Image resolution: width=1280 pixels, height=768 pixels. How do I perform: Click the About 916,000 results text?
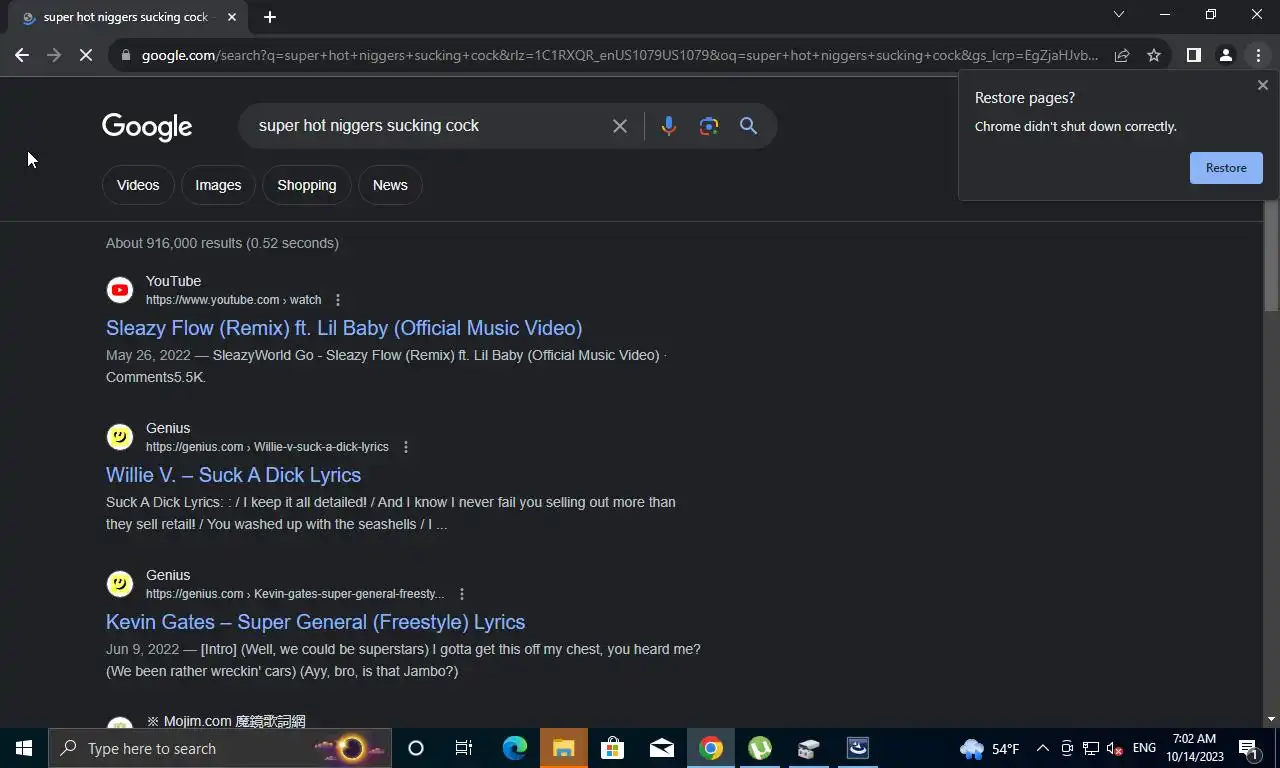click(x=222, y=243)
